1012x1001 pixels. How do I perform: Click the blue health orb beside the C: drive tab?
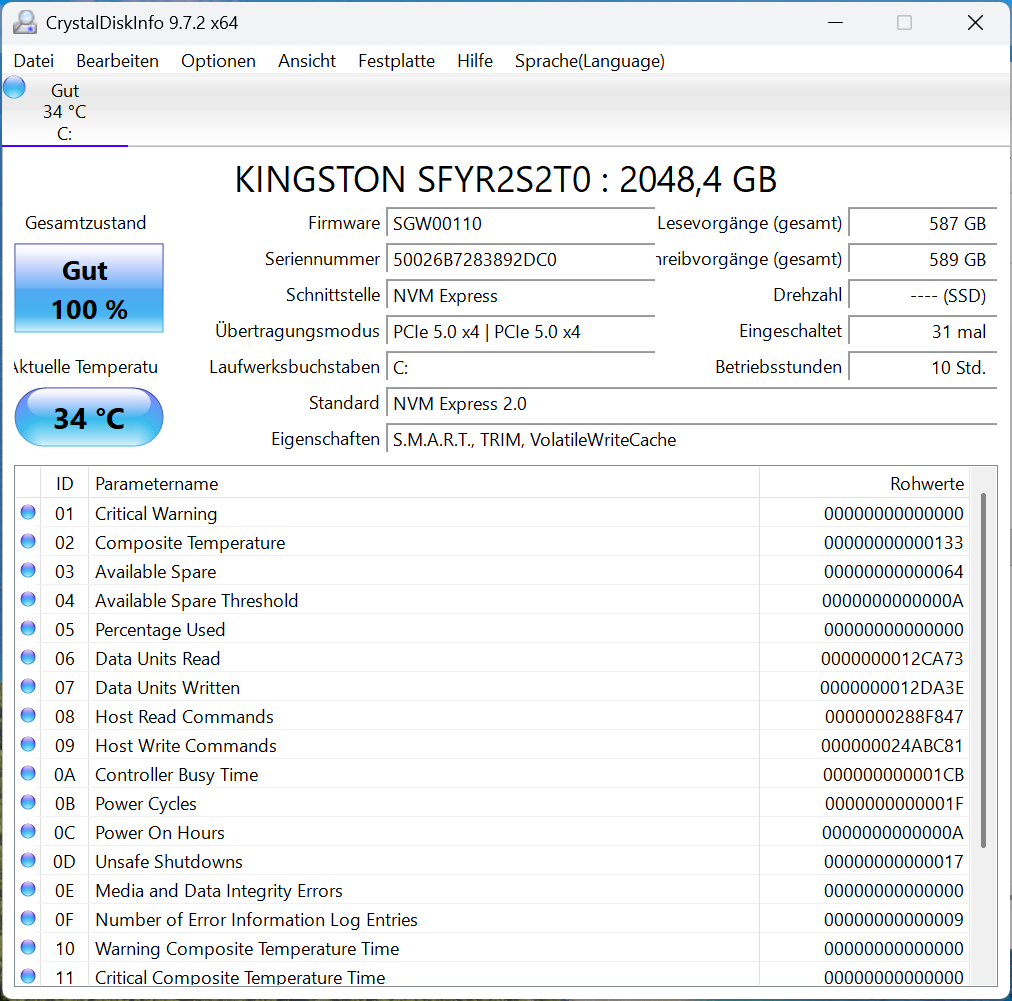(x=14, y=87)
